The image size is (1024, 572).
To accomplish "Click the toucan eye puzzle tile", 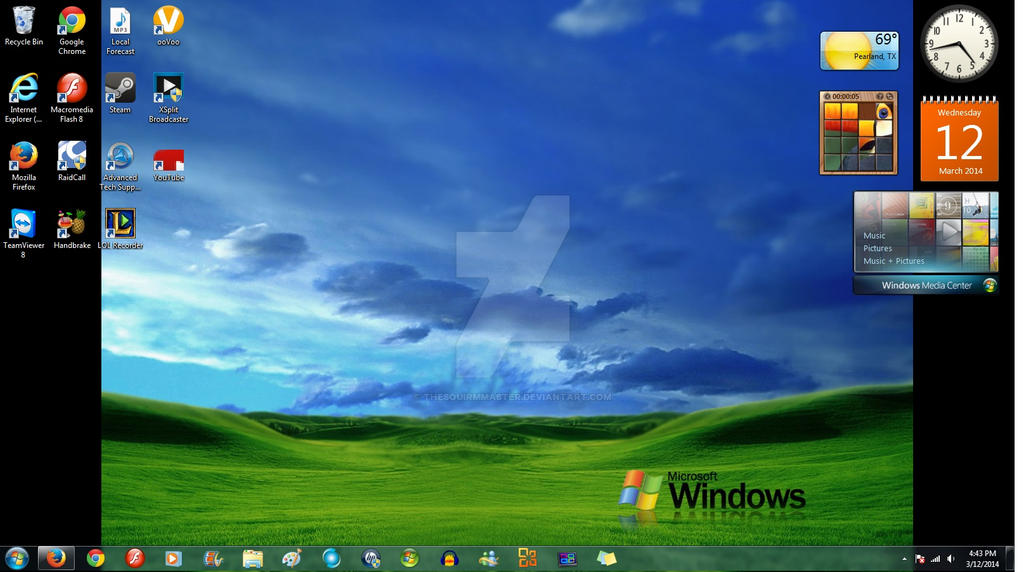I will pyautogui.click(x=884, y=112).
